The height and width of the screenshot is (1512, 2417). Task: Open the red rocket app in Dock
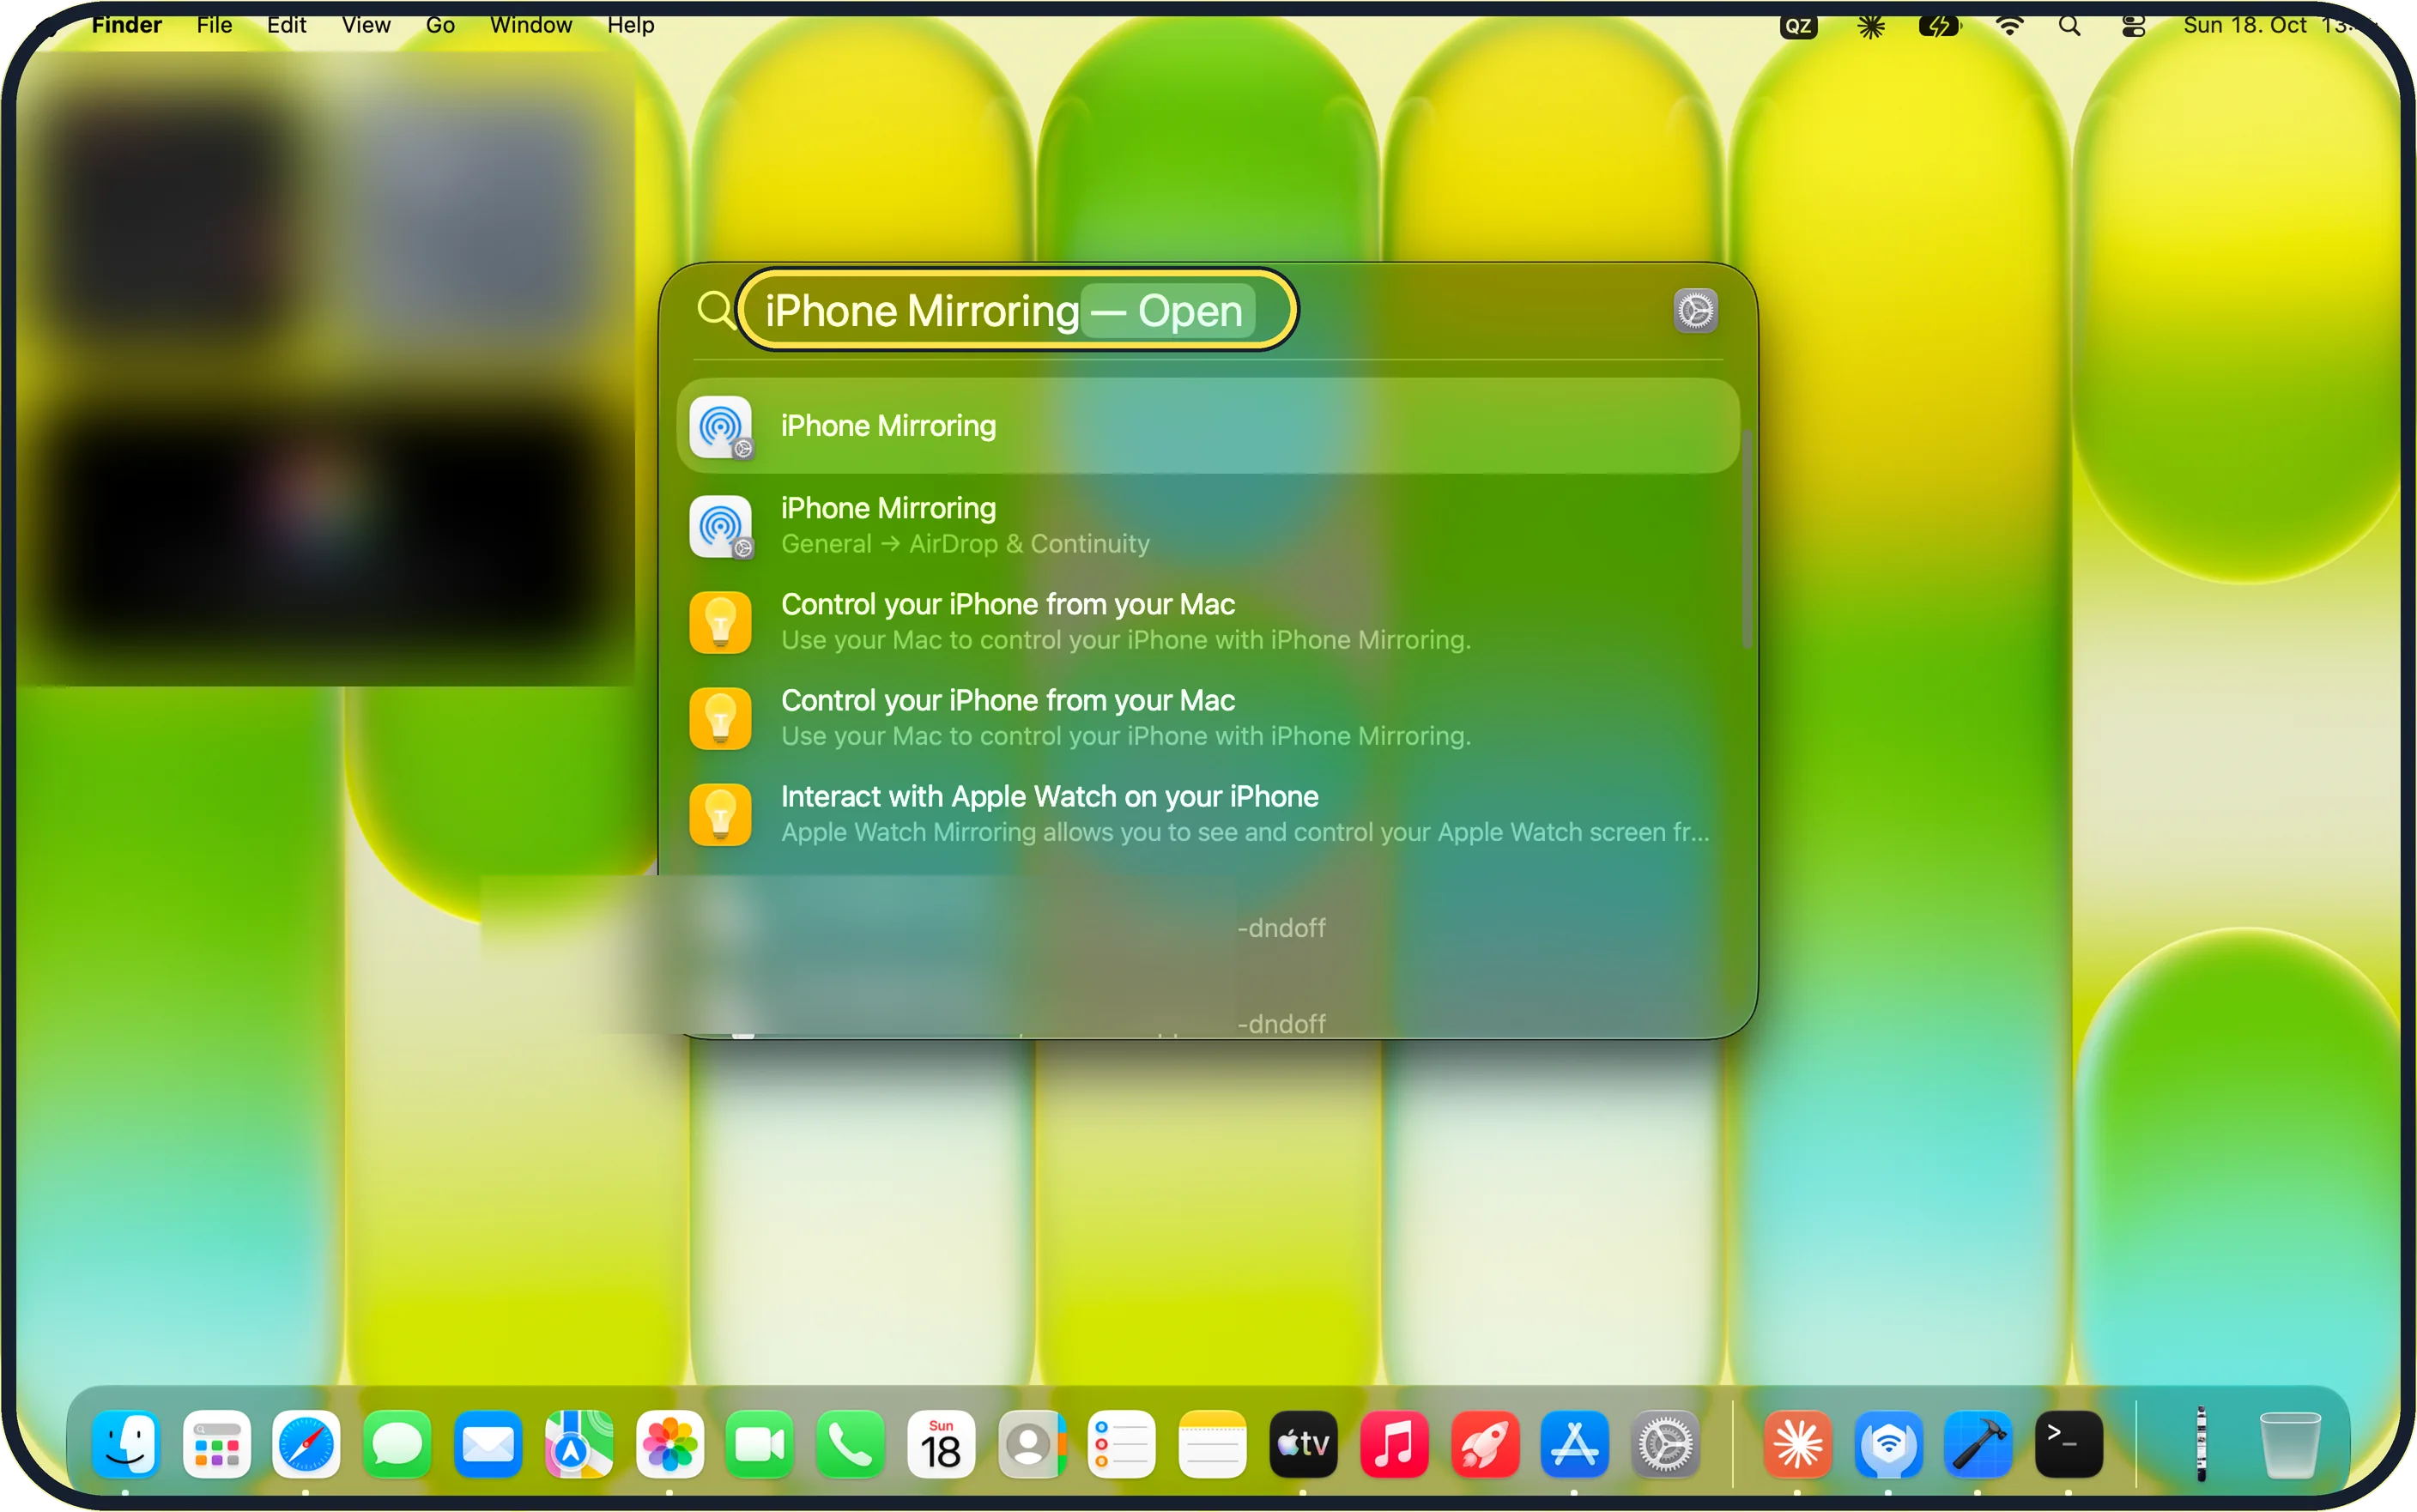coord(1484,1444)
